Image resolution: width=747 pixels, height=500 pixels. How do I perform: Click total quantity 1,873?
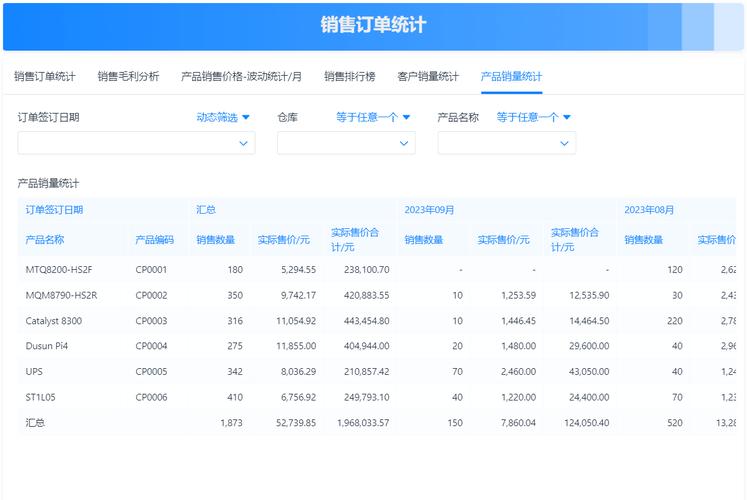[232, 423]
